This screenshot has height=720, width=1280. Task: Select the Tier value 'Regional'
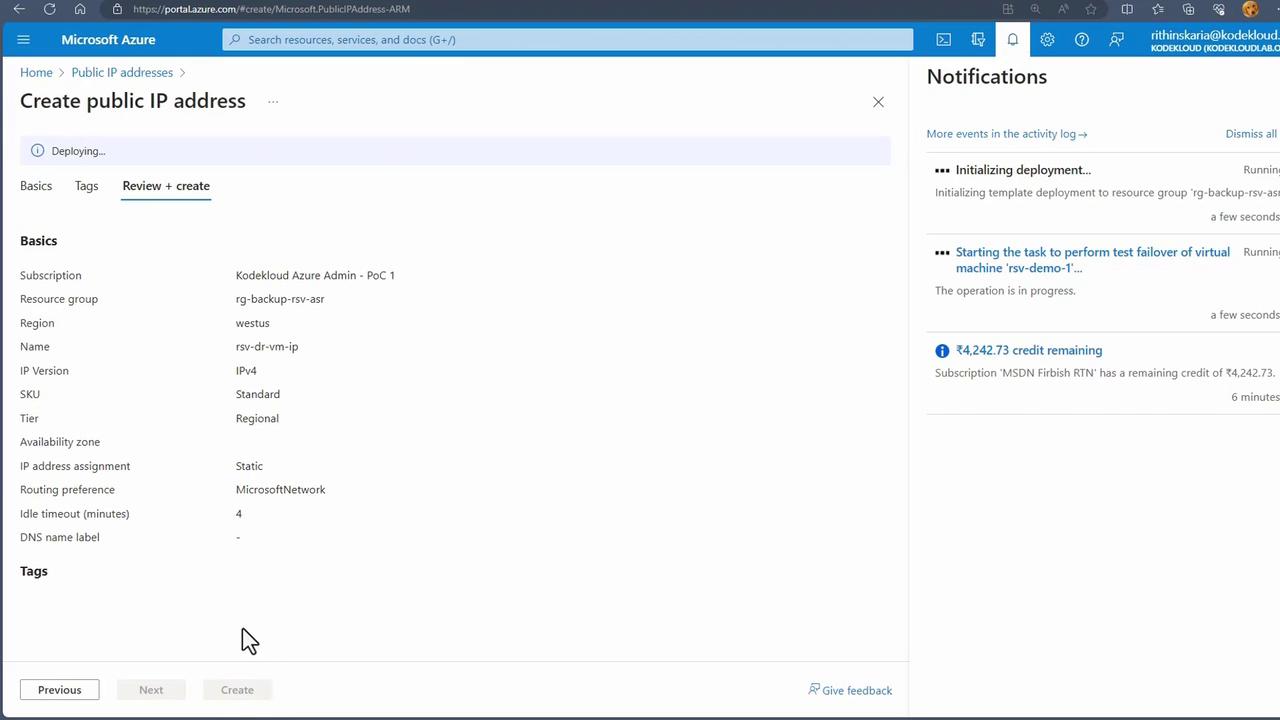[x=257, y=418]
